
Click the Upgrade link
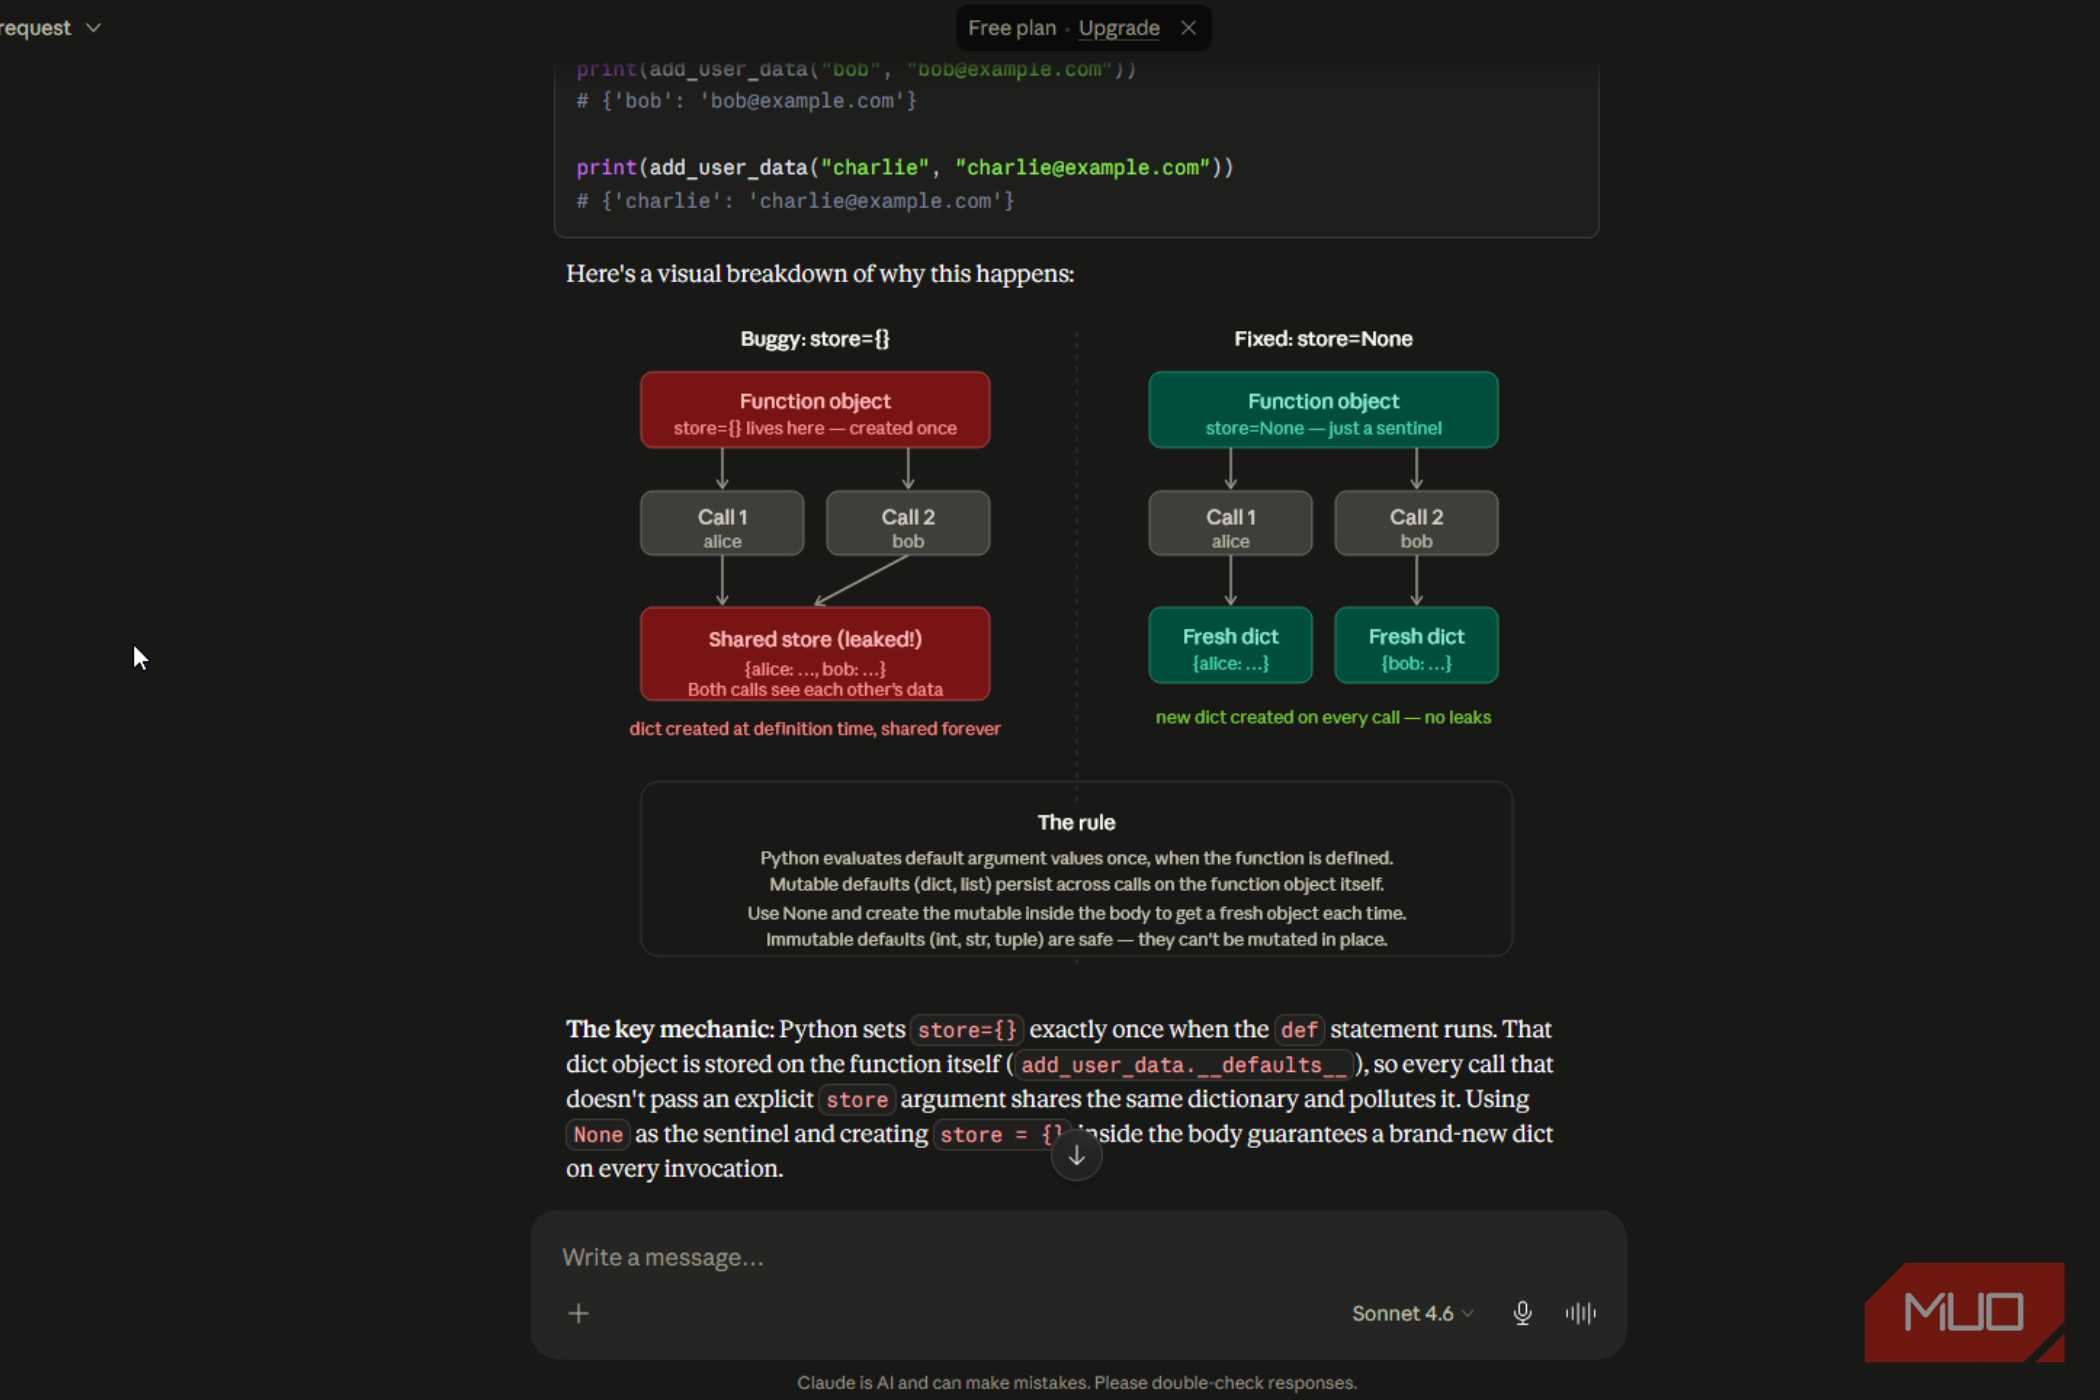click(1119, 28)
